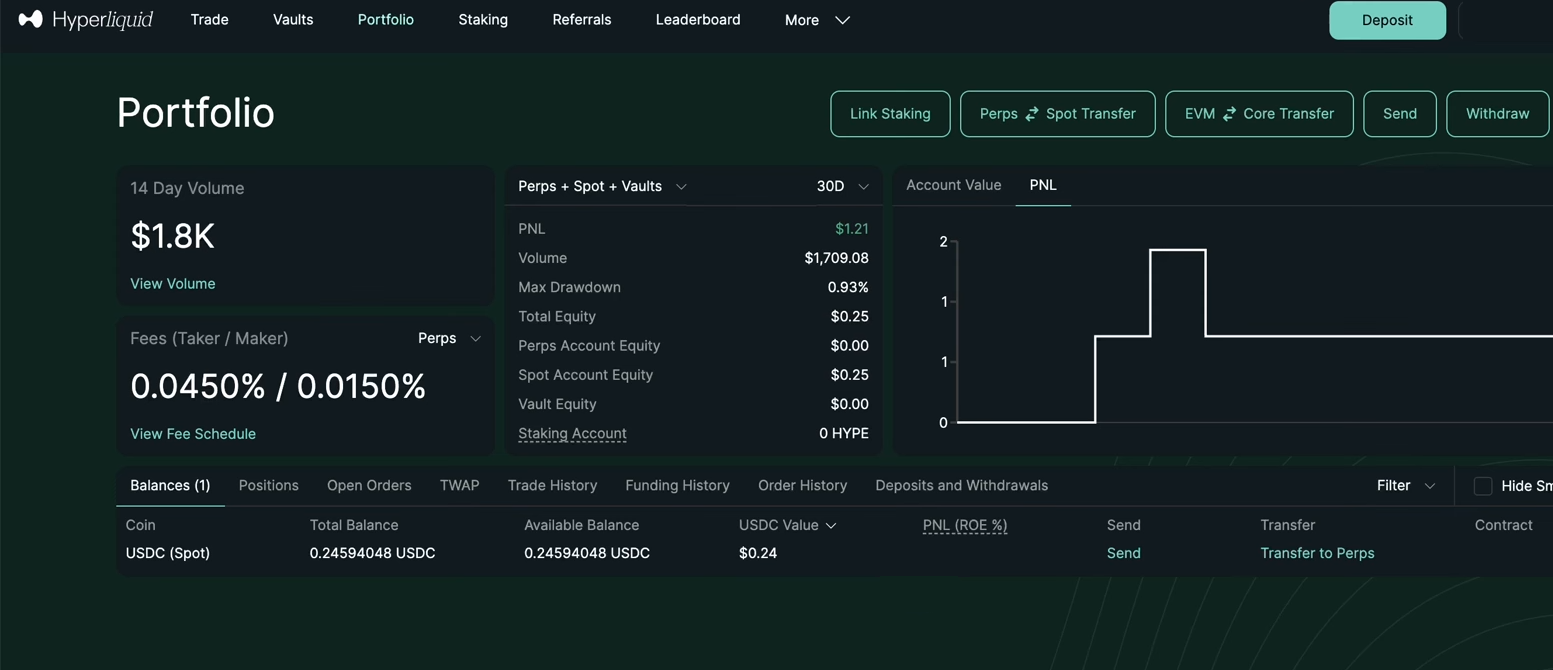Open the View Fee Schedule link
The height and width of the screenshot is (670, 1553).
[x=193, y=434]
